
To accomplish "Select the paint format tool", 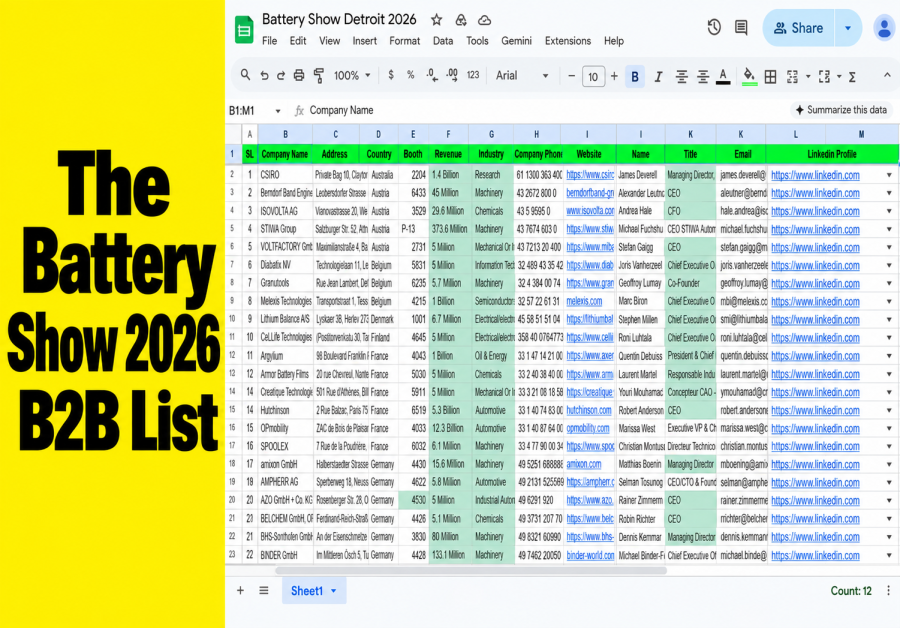I will pos(319,76).
